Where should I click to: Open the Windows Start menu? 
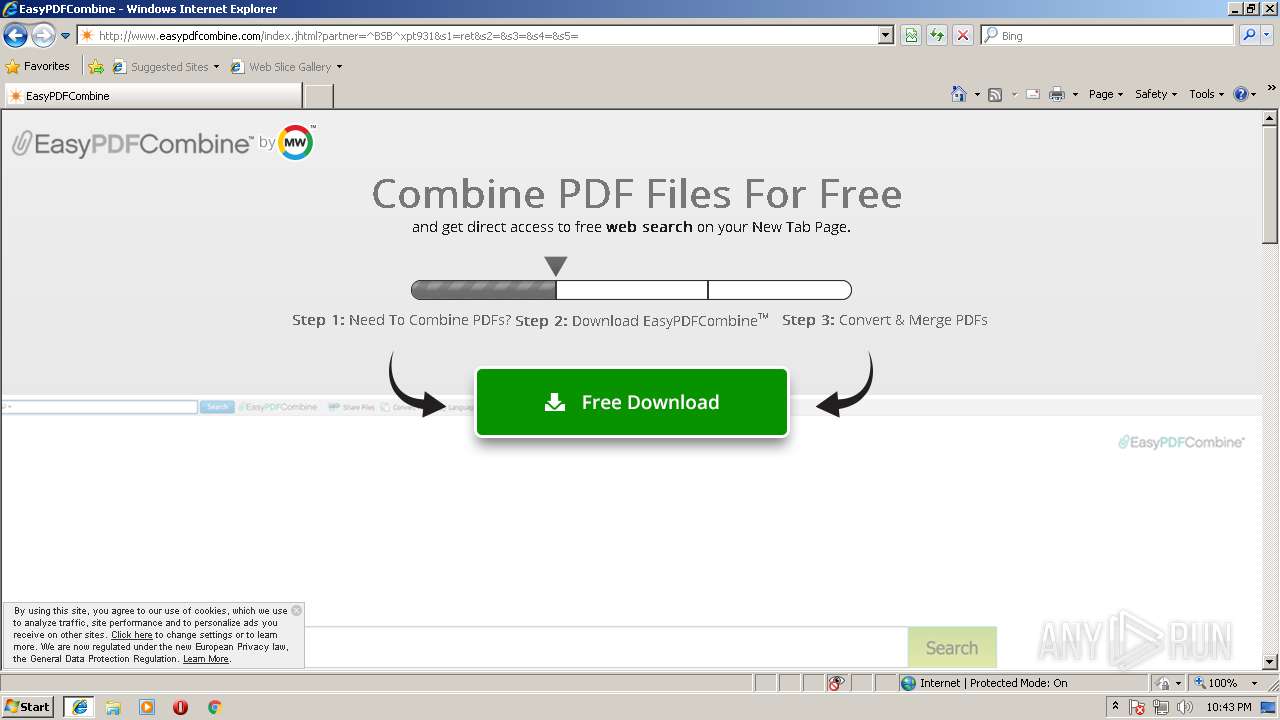pyautogui.click(x=28, y=707)
